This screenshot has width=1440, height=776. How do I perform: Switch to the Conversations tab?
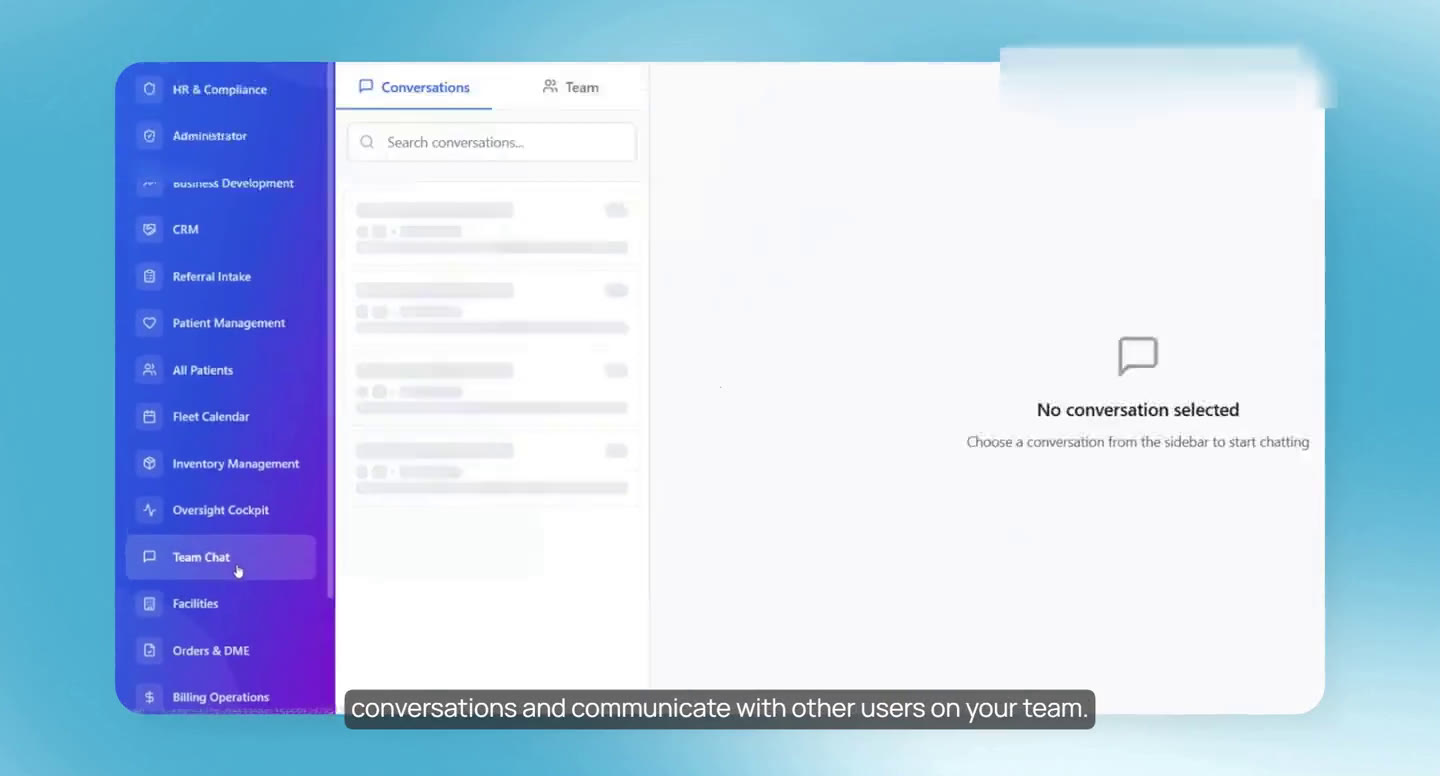(414, 87)
